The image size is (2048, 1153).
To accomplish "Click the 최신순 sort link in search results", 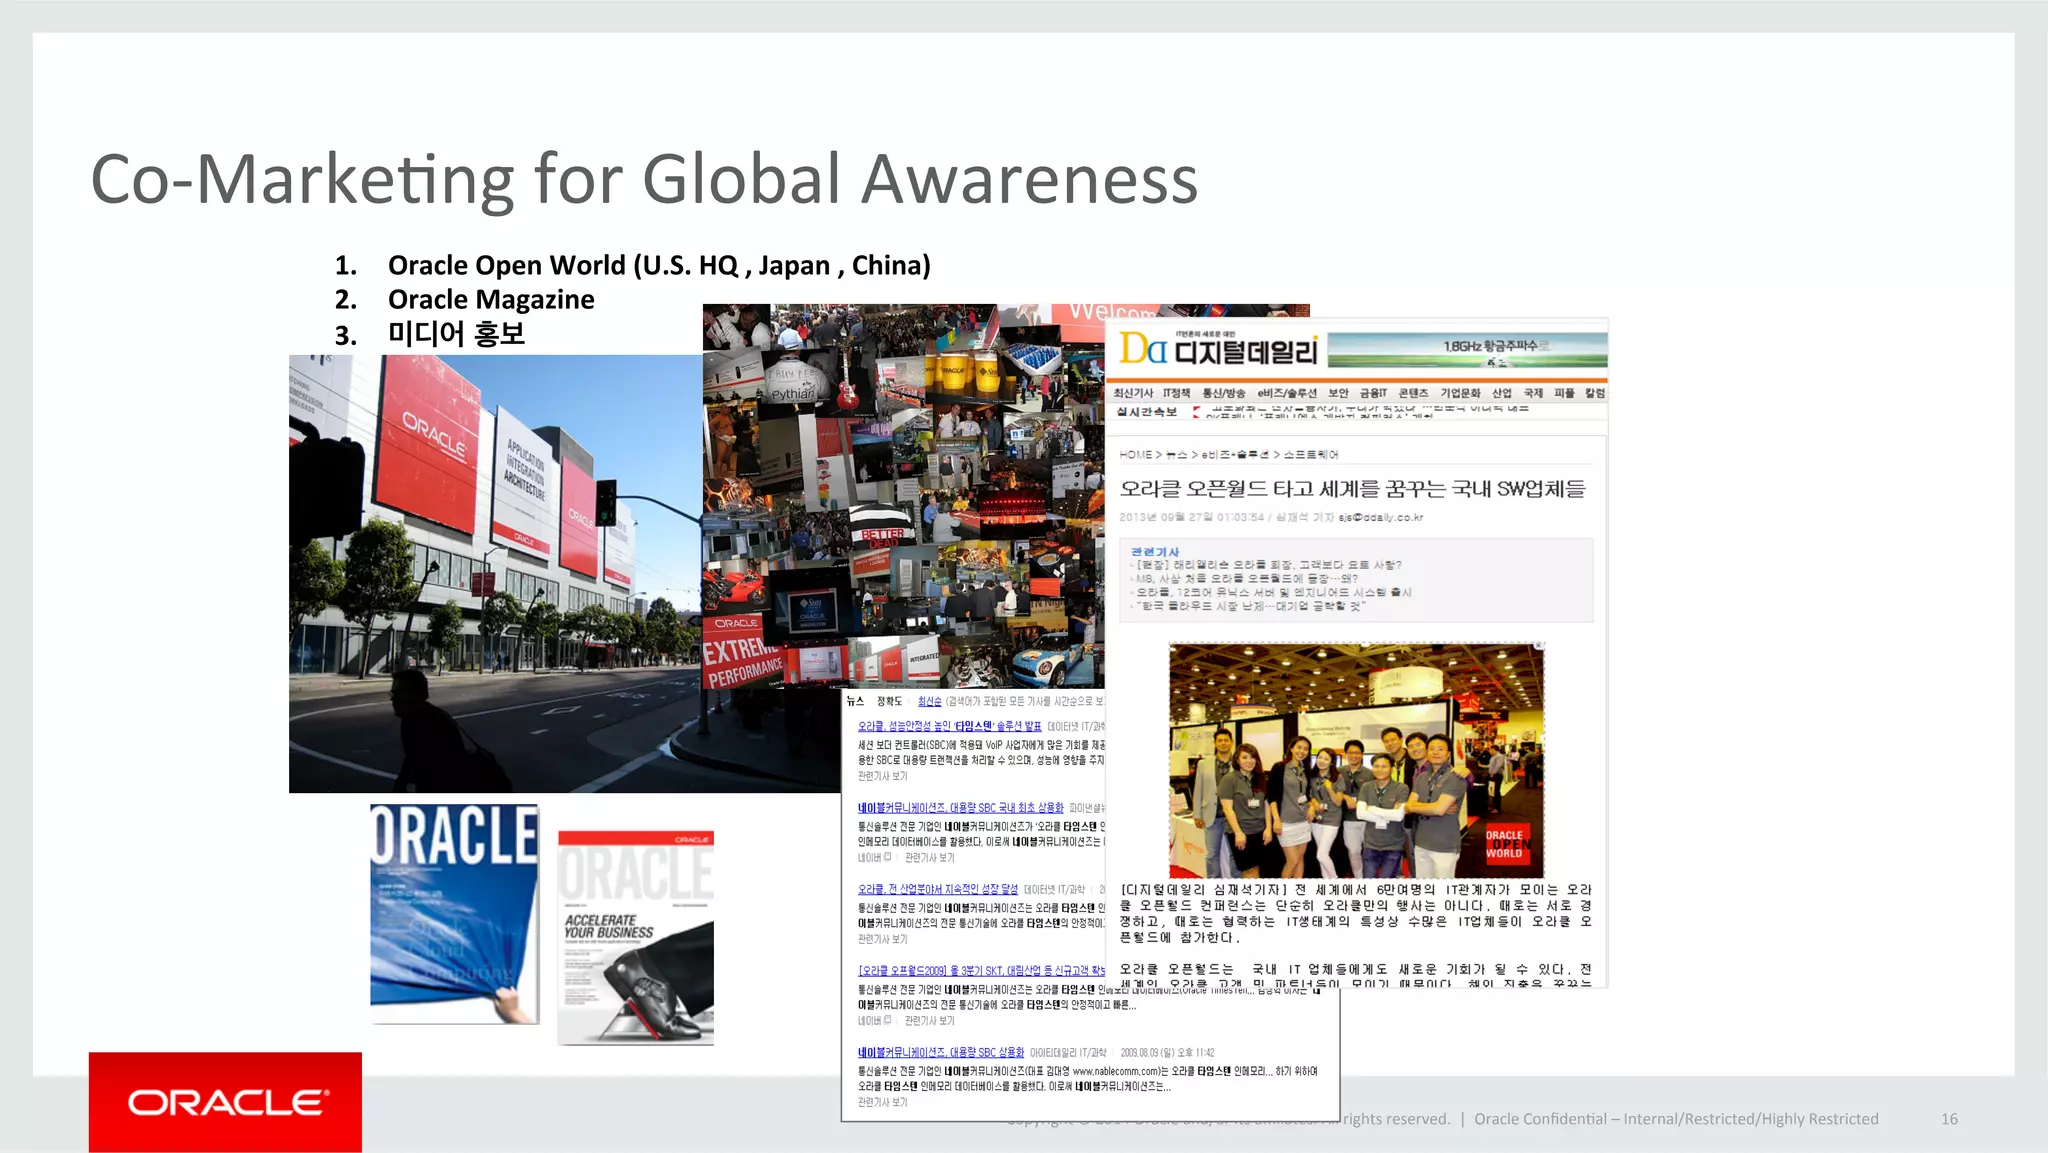I will point(929,702).
